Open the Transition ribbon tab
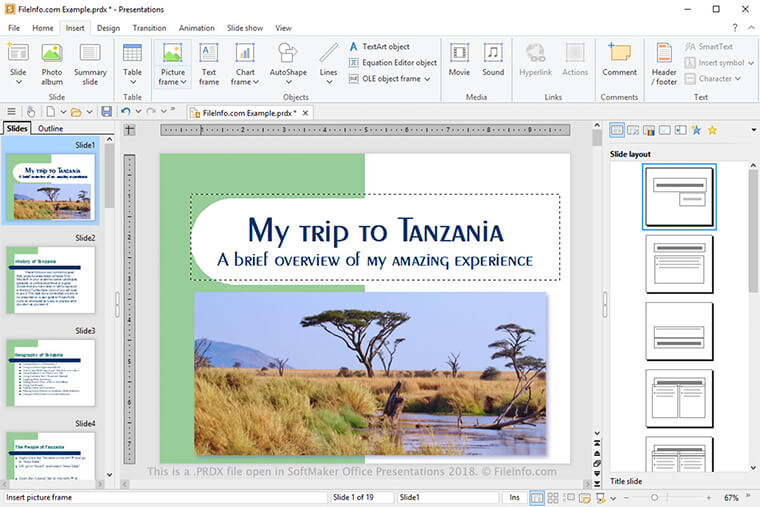760x507 pixels. pos(149,28)
